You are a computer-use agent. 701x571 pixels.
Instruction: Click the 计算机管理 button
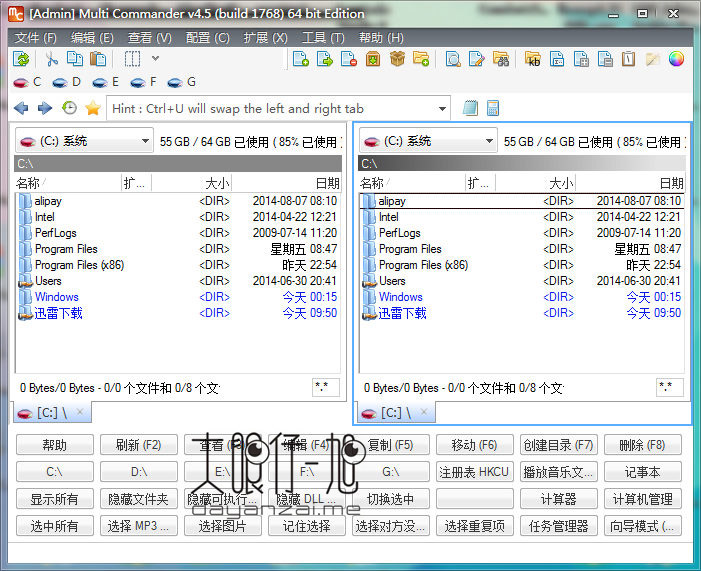(x=642, y=499)
